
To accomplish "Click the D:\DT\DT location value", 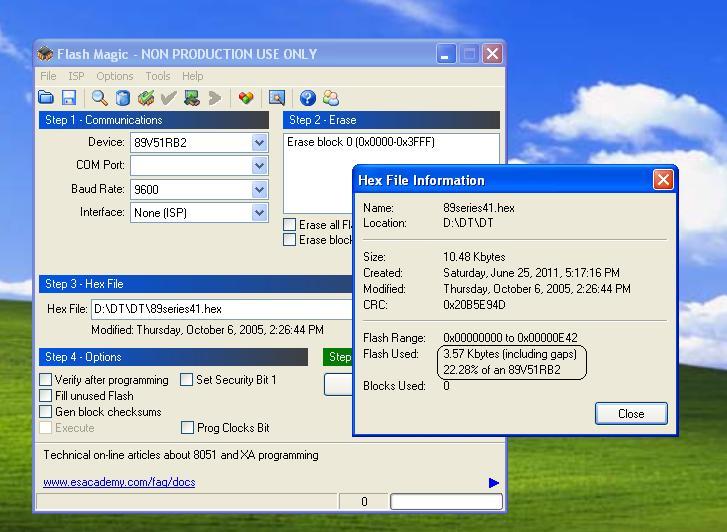I will pyautogui.click(x=468, y=223).
